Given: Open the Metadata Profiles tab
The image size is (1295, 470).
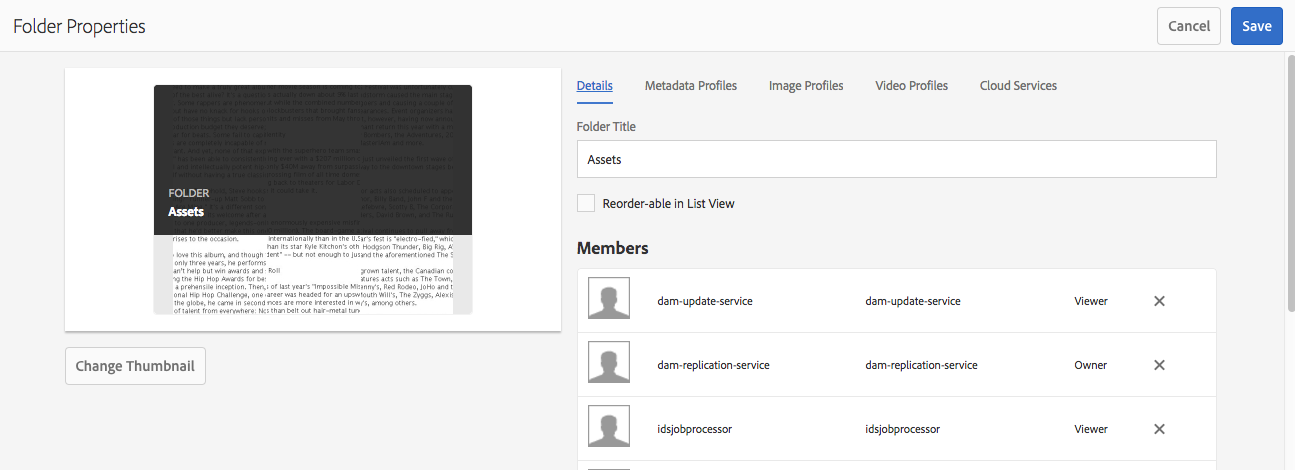Looking at the screenshot, I should click(x=691, y=86).
